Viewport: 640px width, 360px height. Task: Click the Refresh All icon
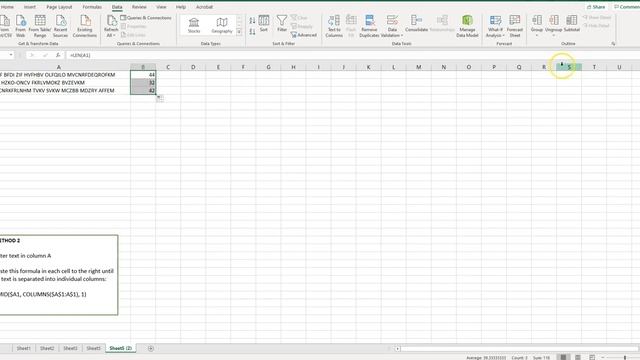coord(111,20)
